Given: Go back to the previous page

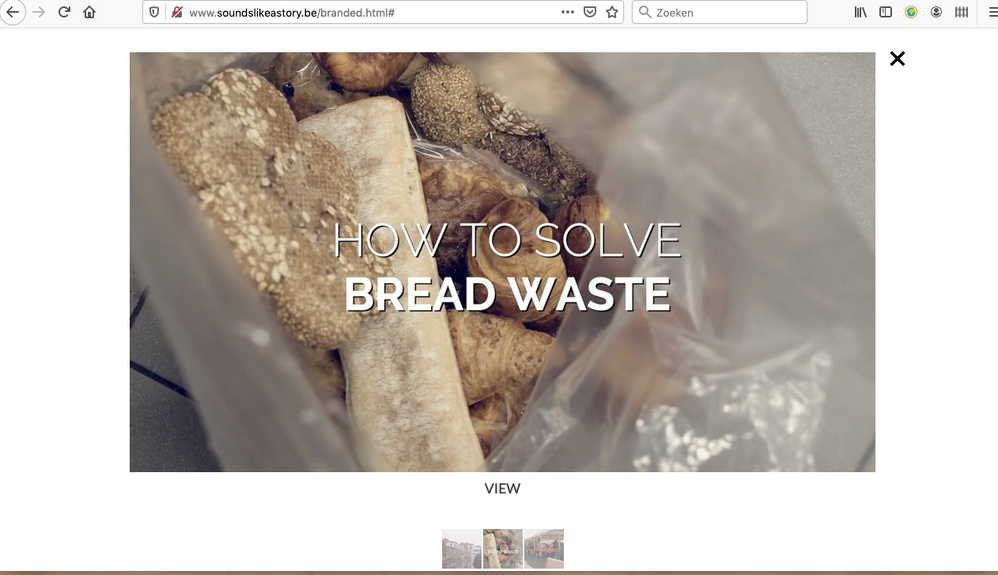Looking at the screenshot, I should point(13,12).
